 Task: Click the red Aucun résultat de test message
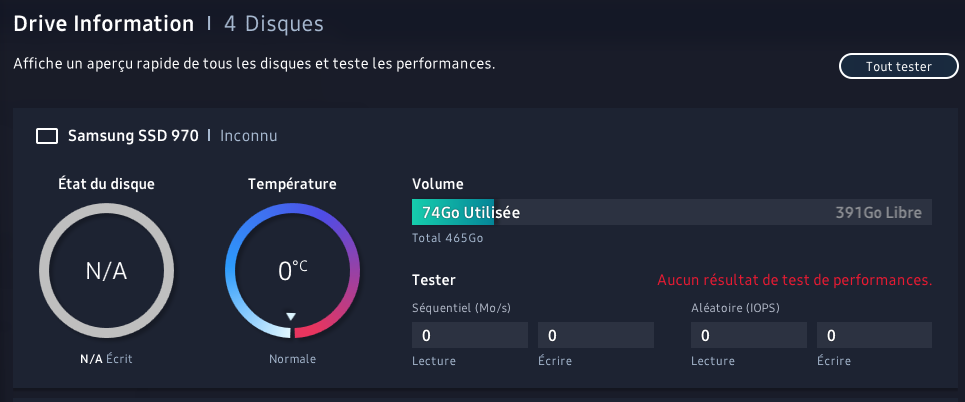[x=795, y=280]
